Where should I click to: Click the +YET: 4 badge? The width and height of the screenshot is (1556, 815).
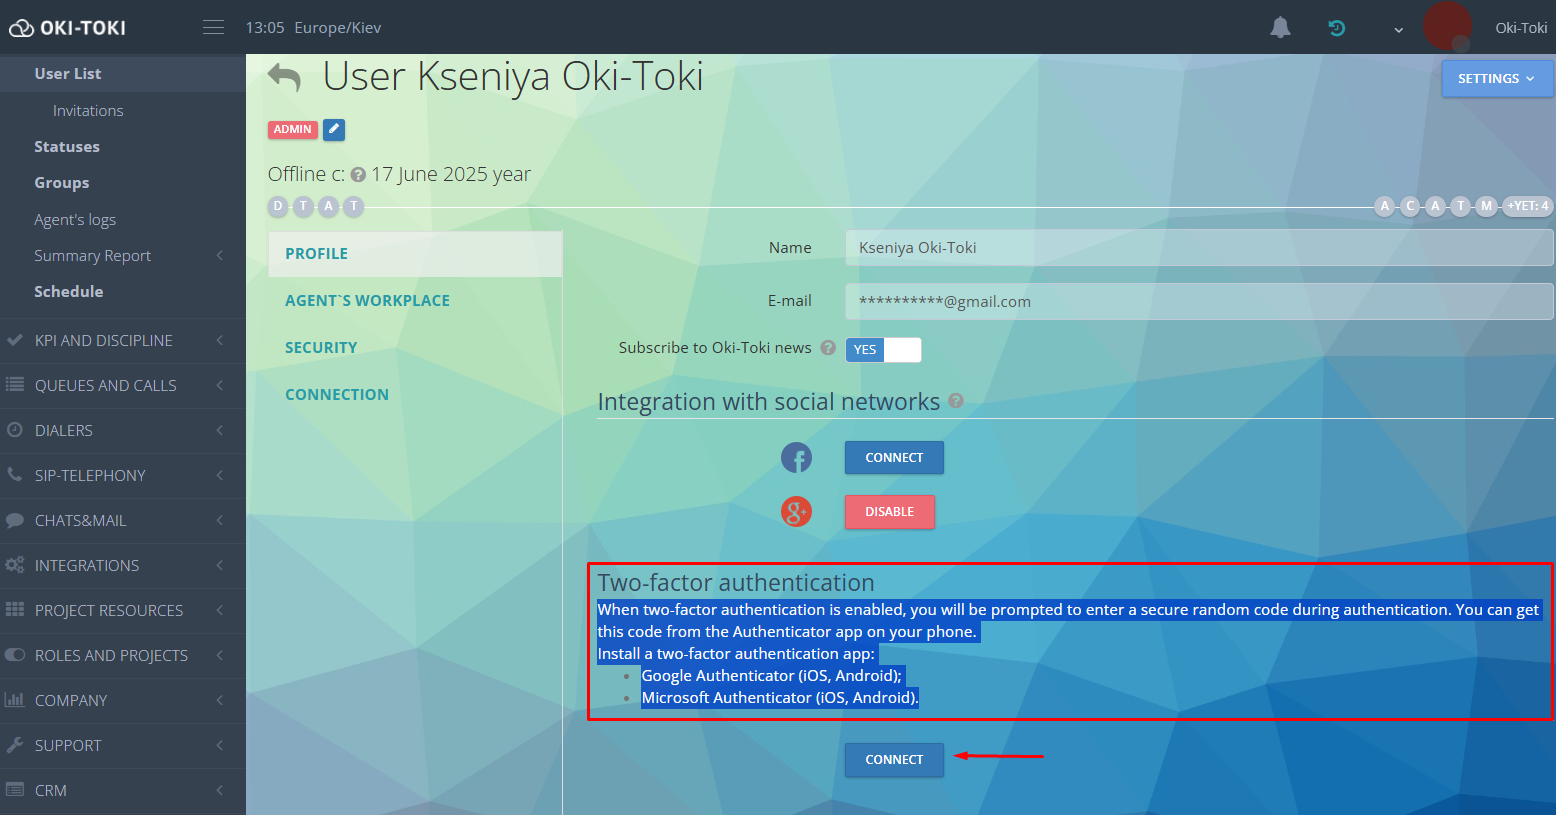(x=1528, y=206)
